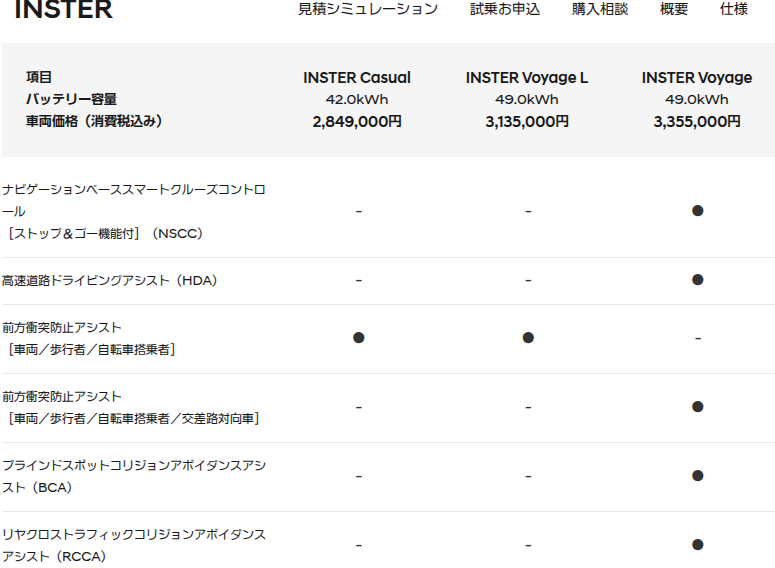775x568 pixels.
Task: Click the 2,849,000円 price of INSTER Casual
Action: pos(357,122)
